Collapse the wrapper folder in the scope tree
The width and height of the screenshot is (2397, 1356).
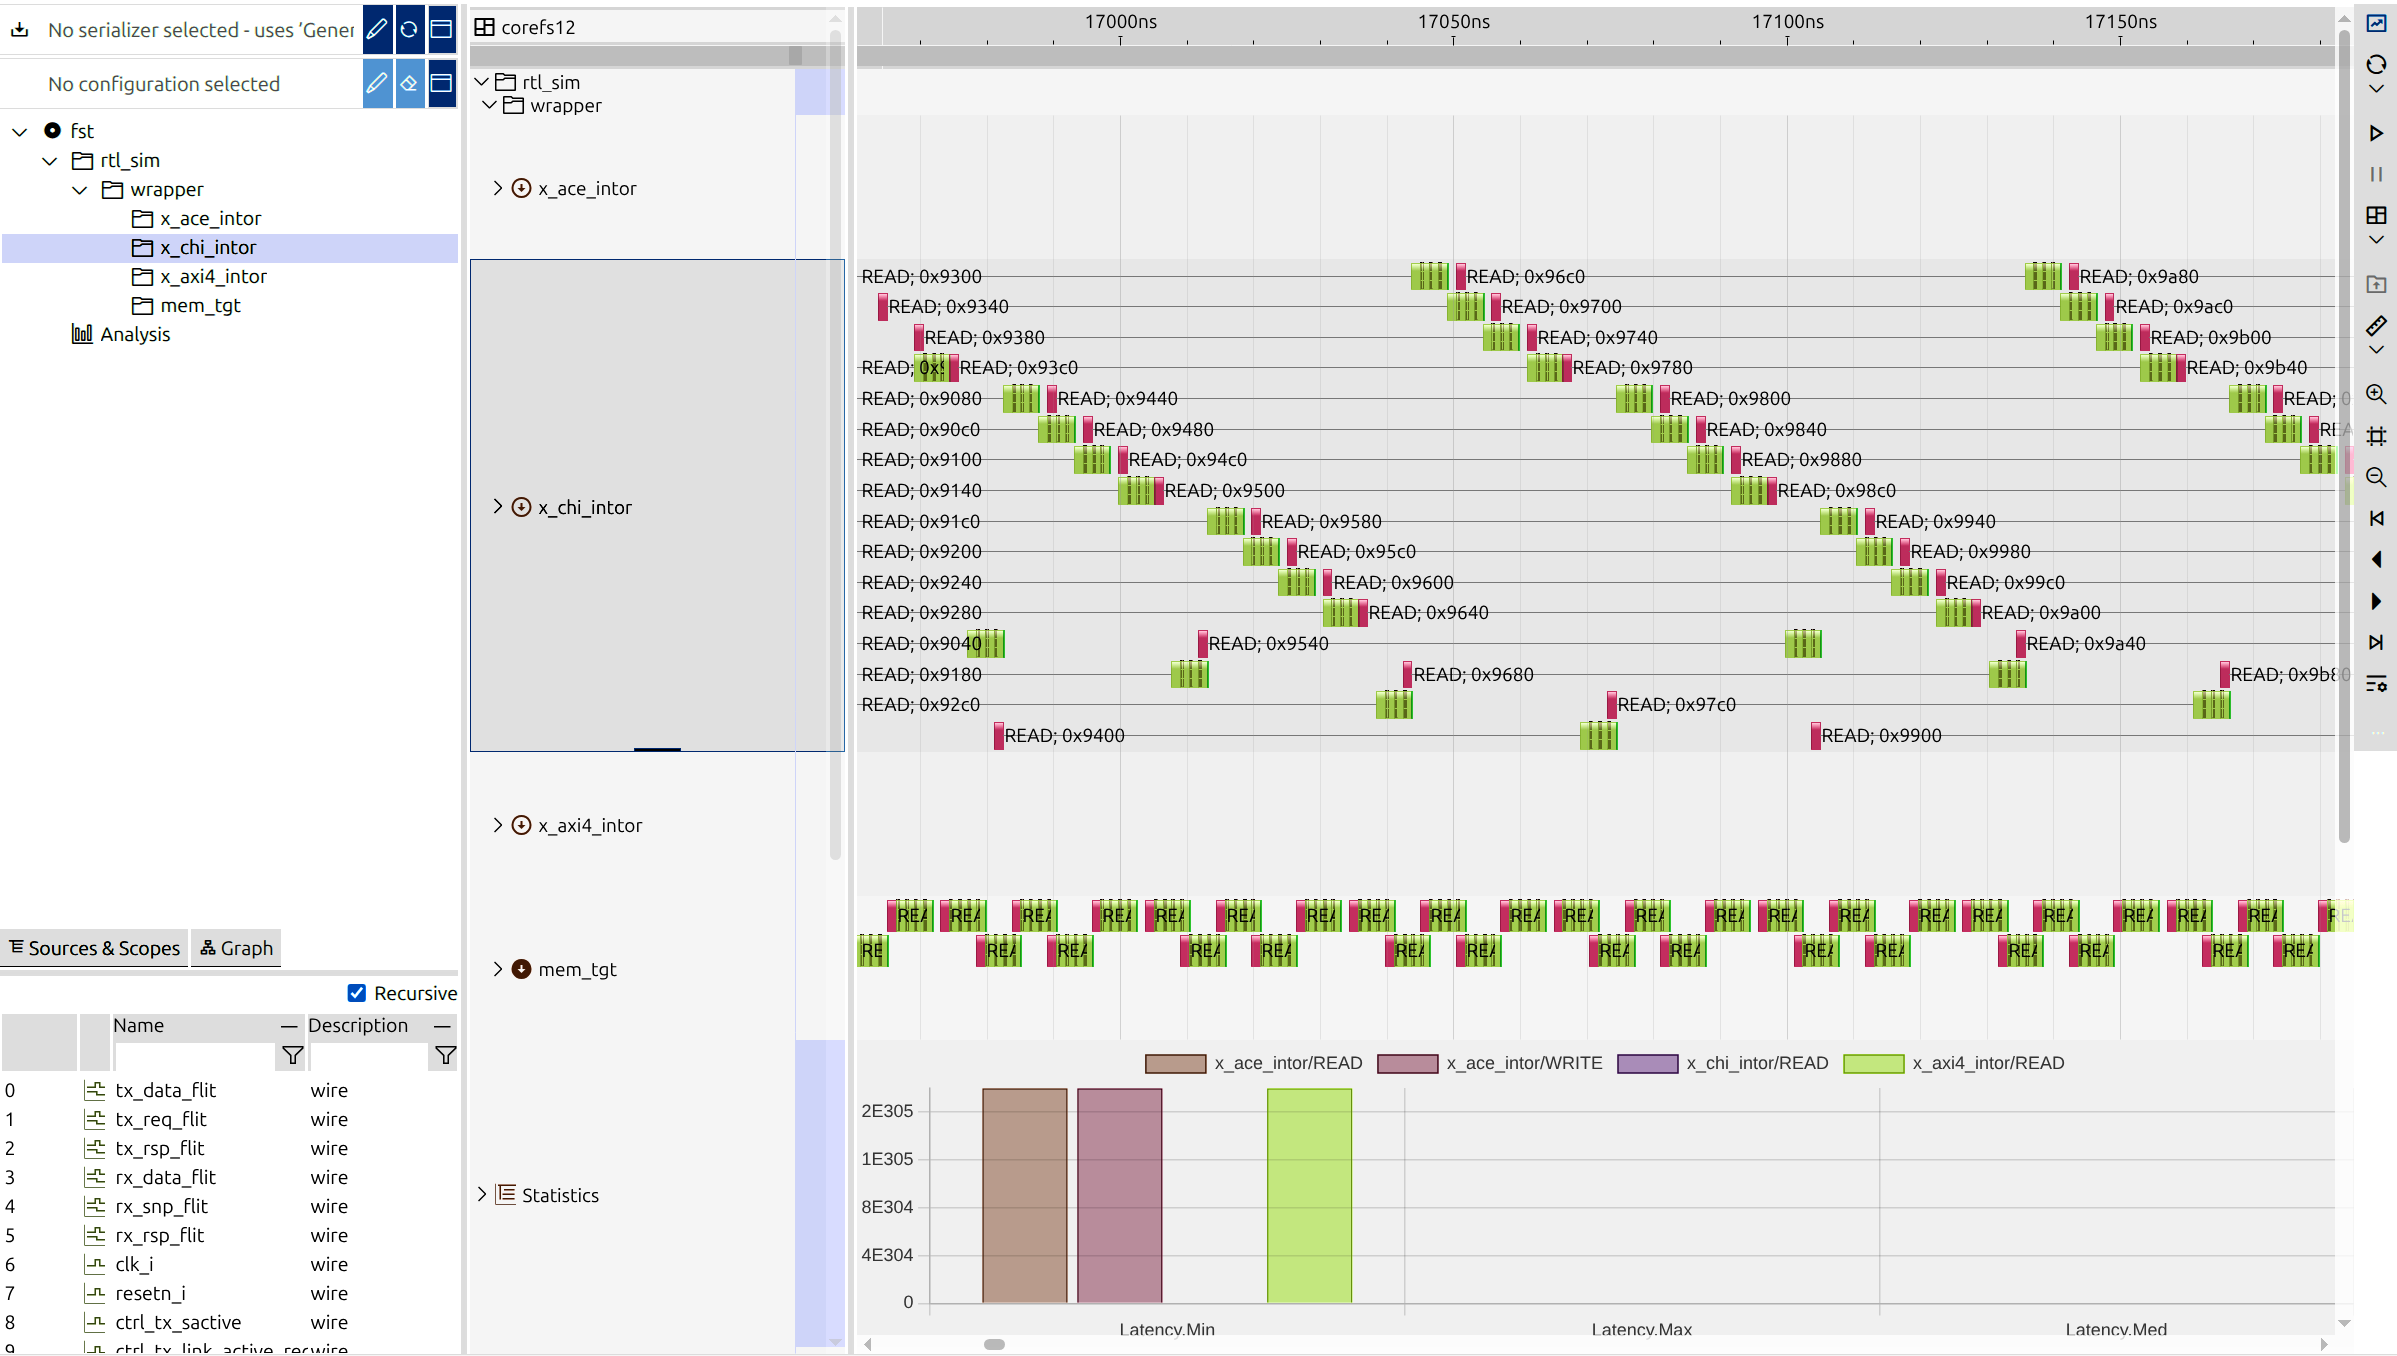(80, 189)
